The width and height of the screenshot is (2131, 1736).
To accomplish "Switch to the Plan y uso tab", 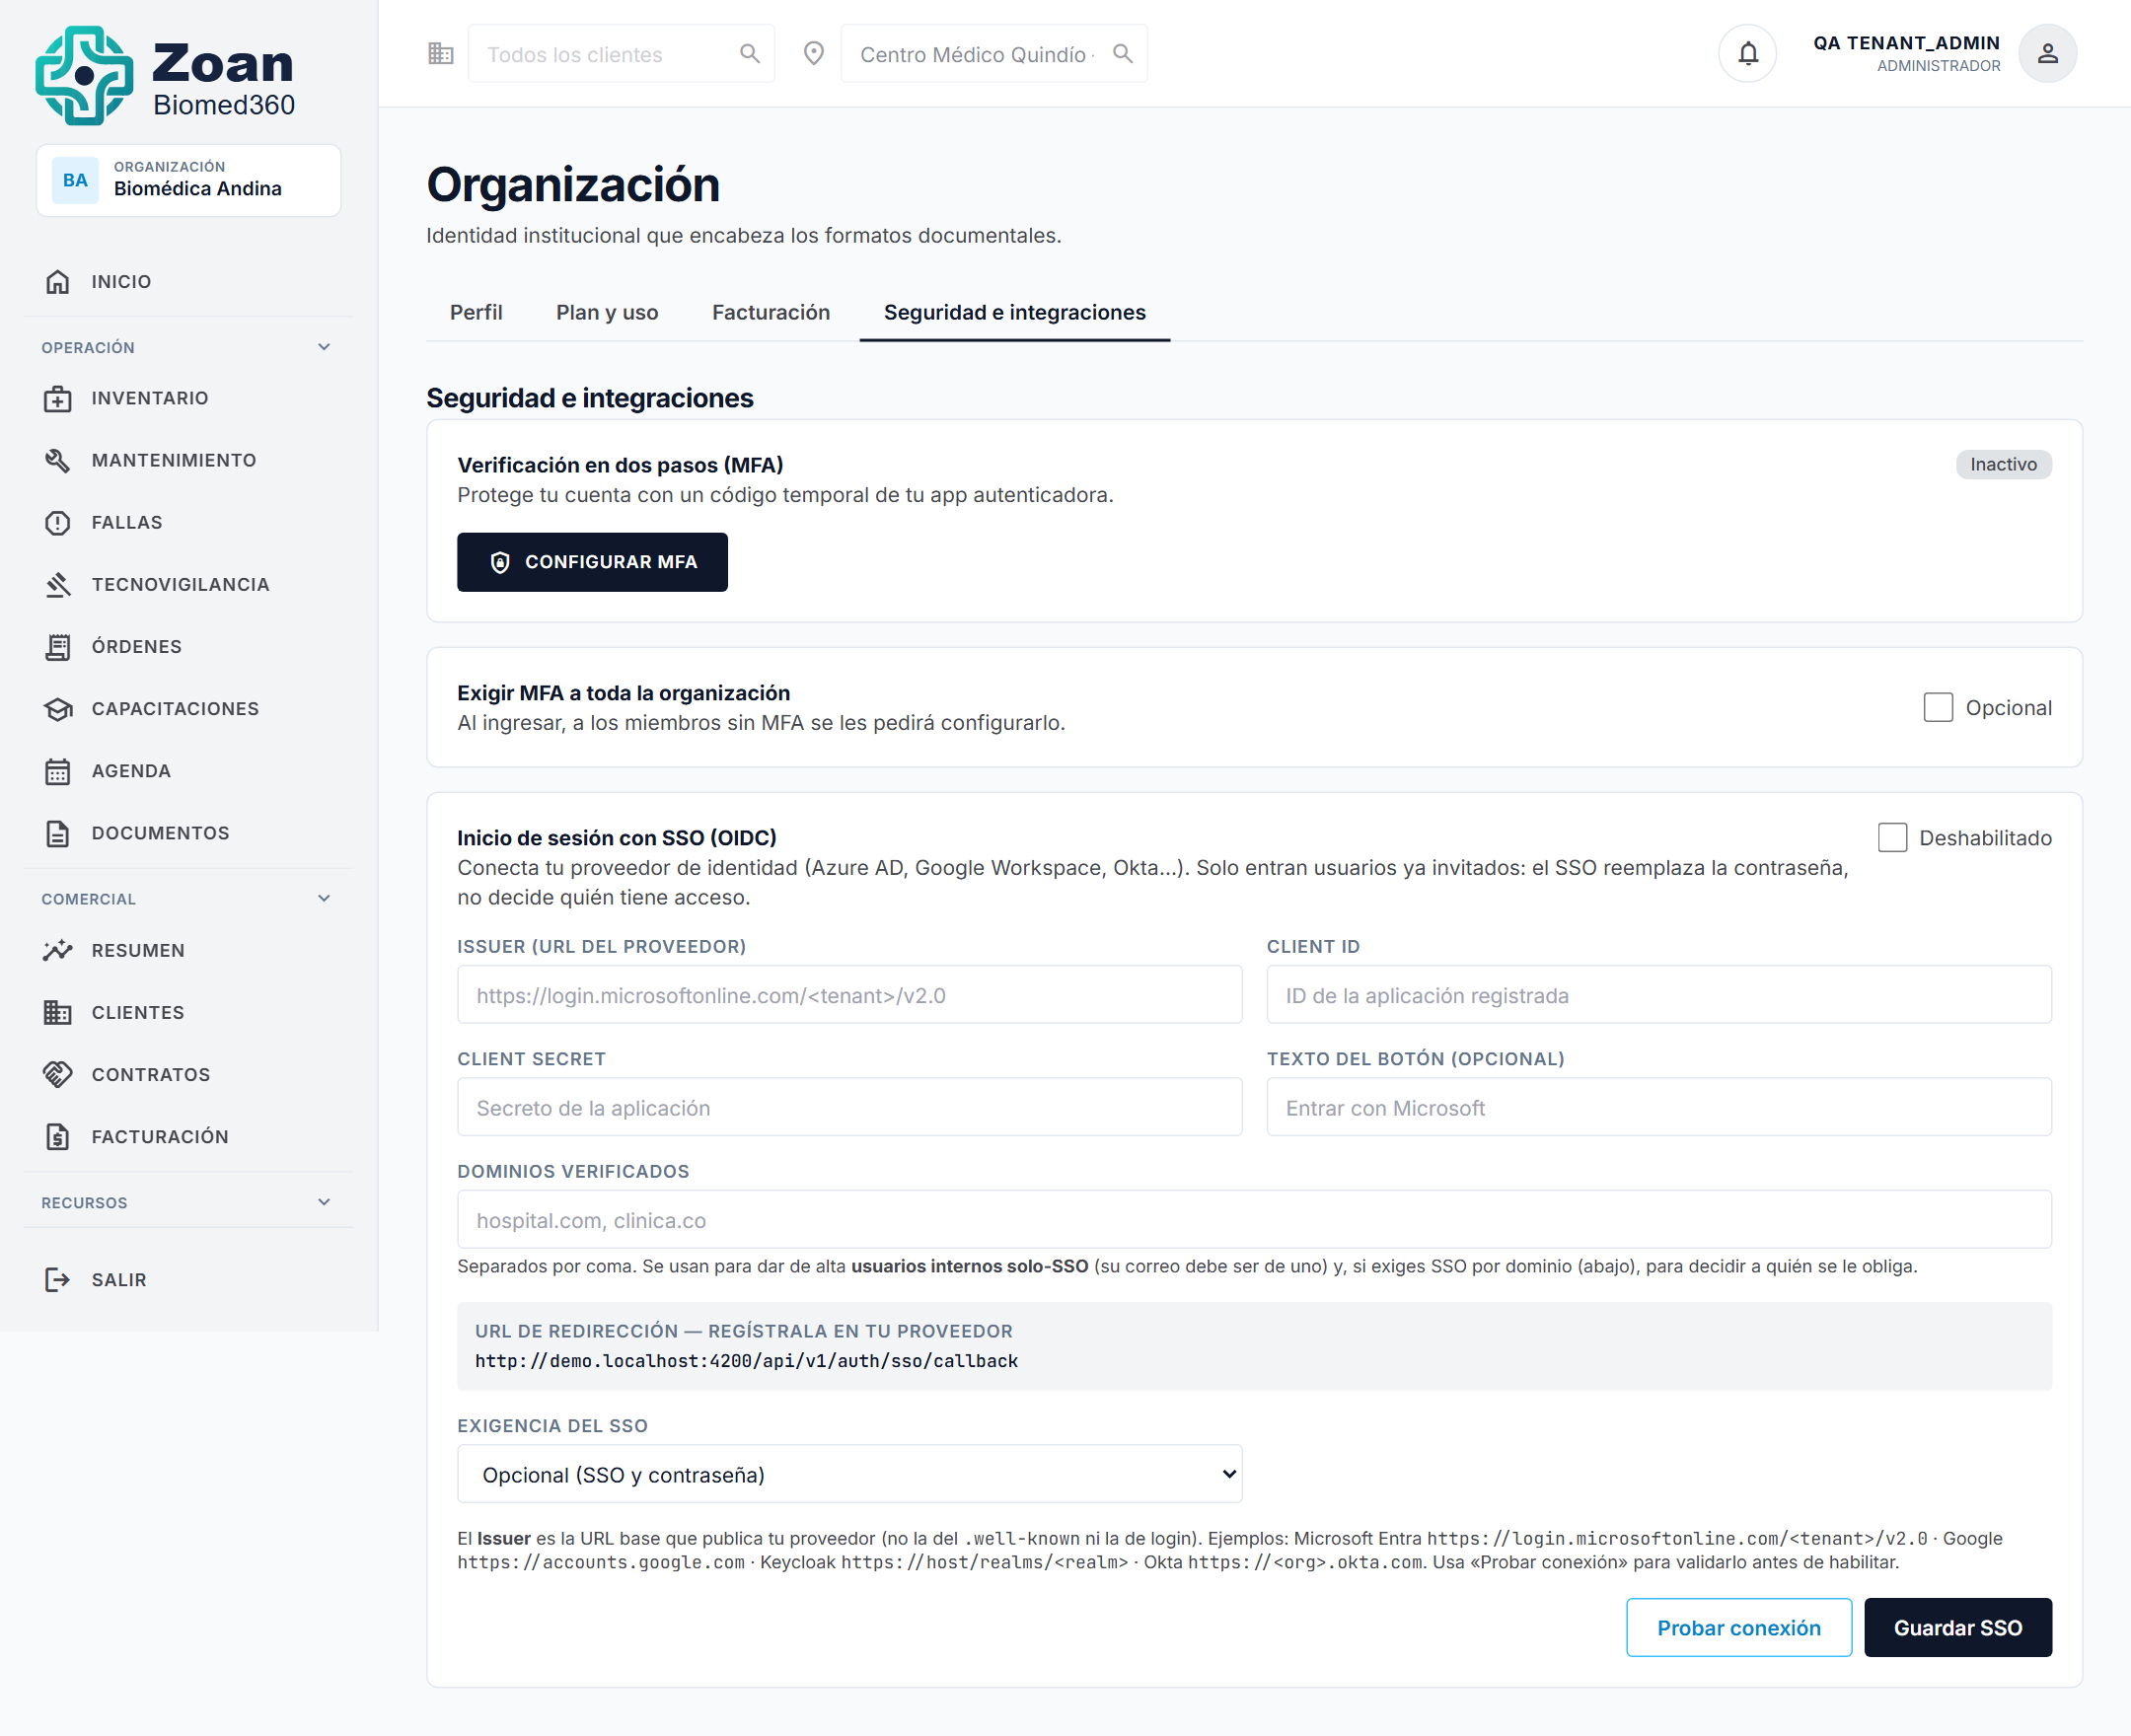I will 607,312.
